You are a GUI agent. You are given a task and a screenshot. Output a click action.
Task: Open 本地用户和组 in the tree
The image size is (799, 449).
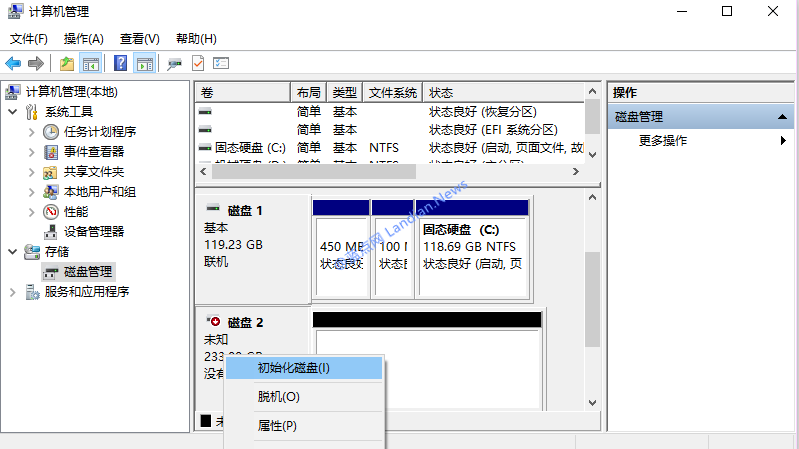pyautogui.click(x=100, y=192)
